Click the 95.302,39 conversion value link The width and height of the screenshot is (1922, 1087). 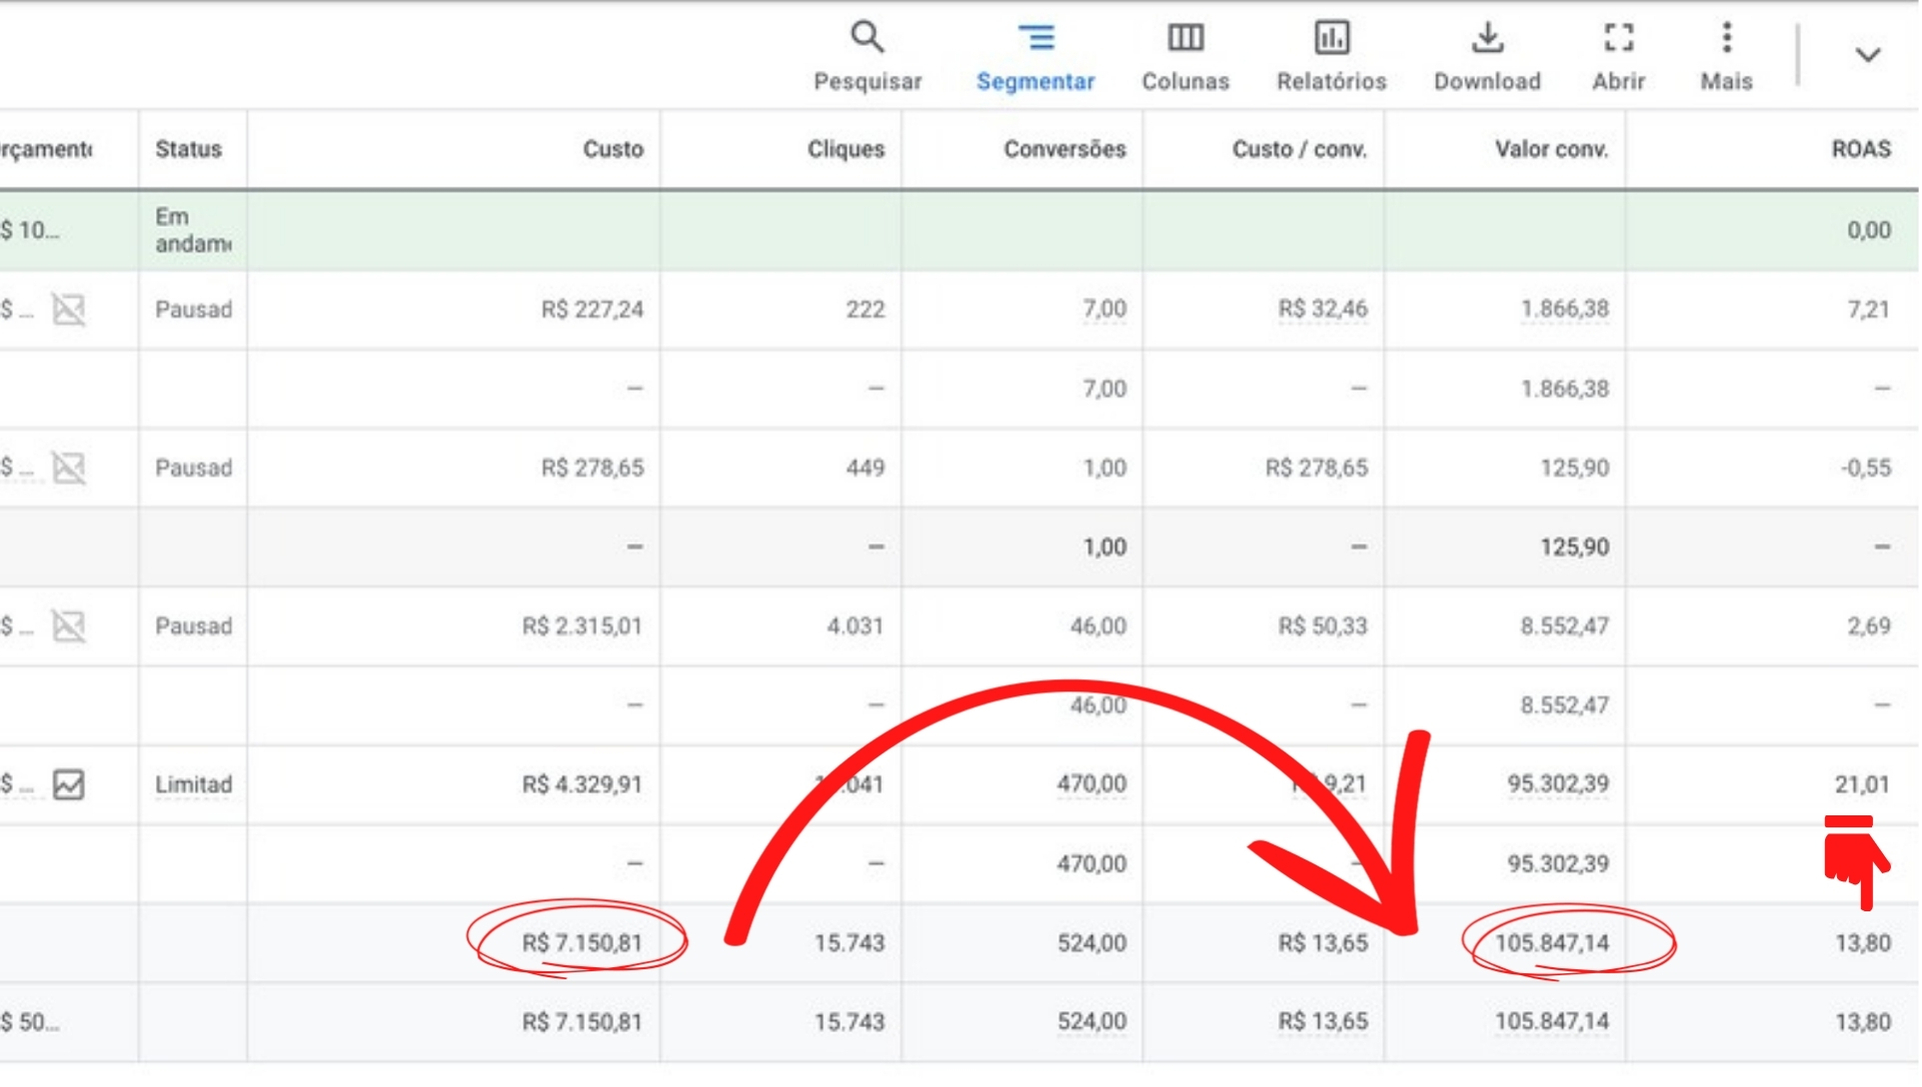(1557, 785)
